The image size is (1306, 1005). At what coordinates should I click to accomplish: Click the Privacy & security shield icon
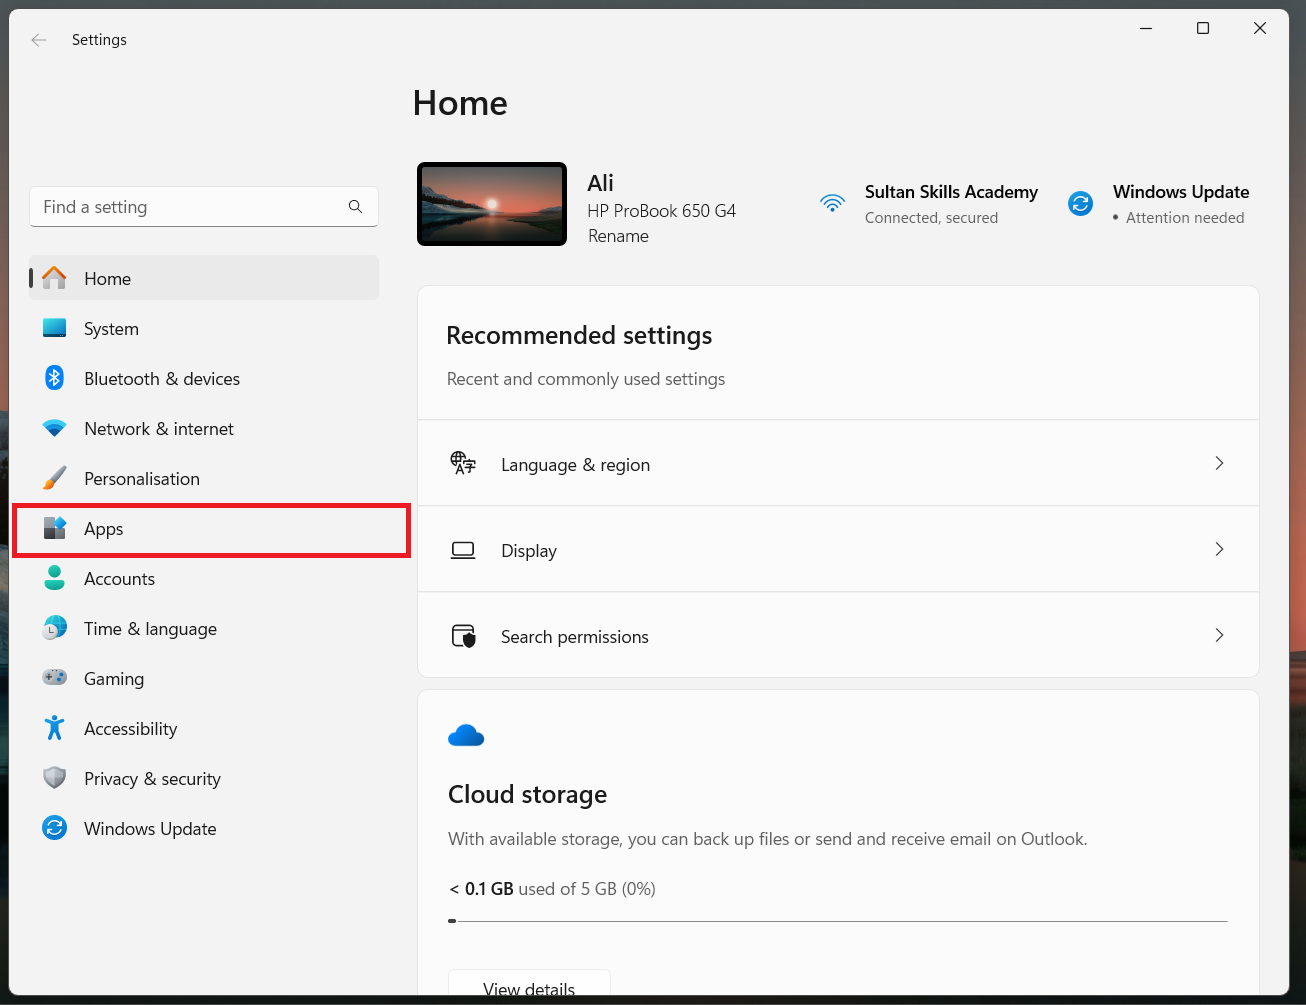[55, 778]
